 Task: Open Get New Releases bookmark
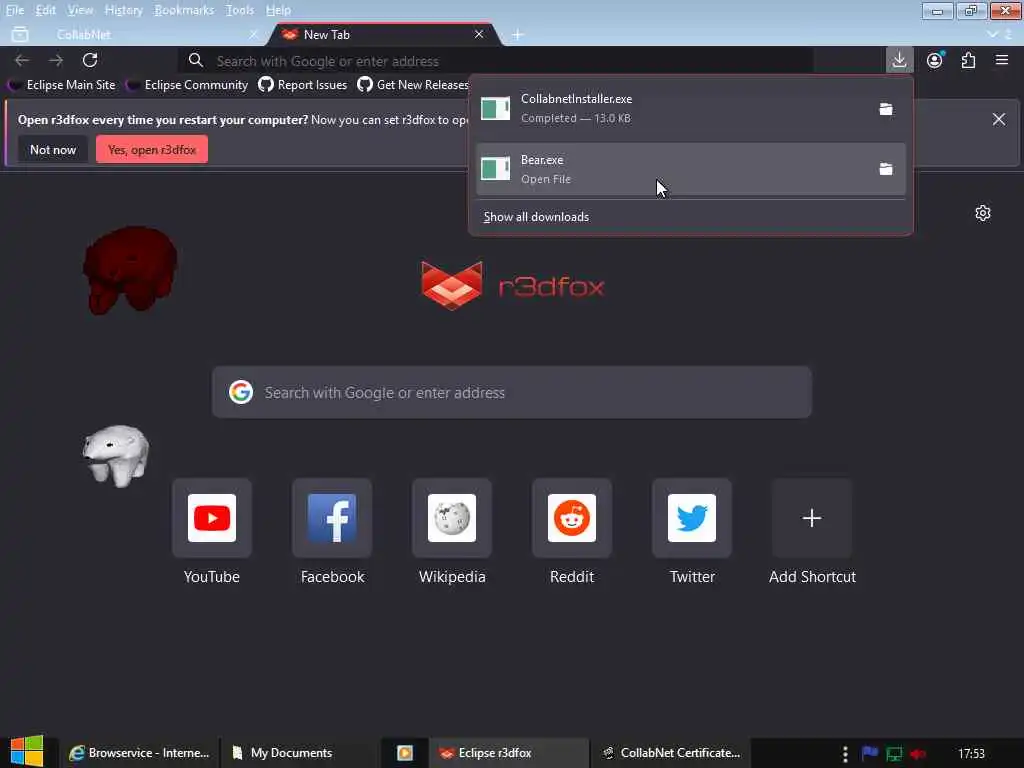pyautogui.click(x=413, y=85)
